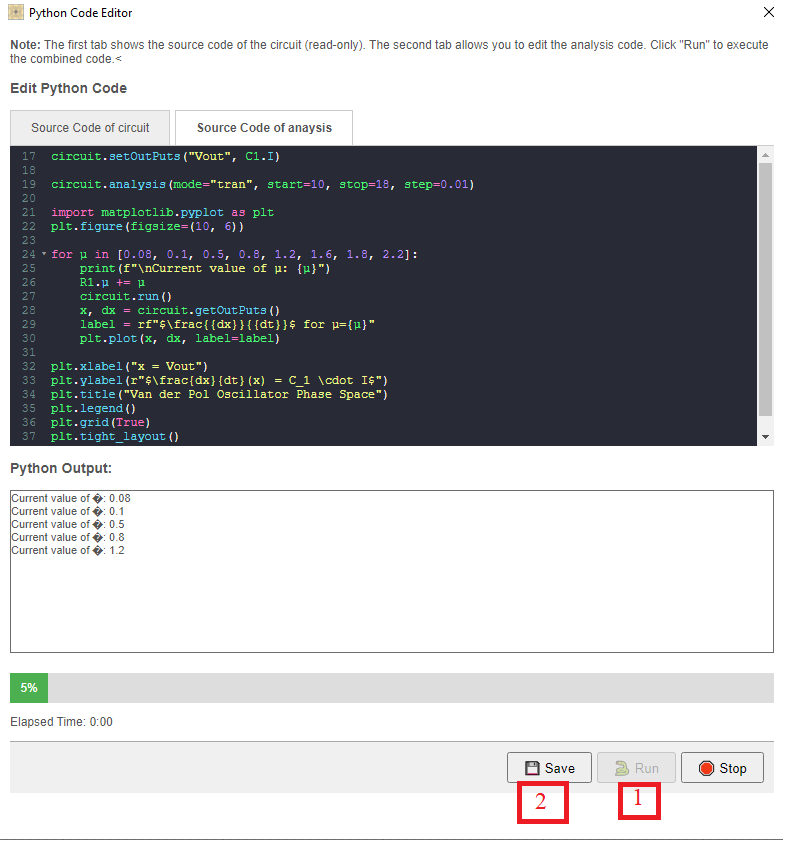Click the circuit.run() line
Viewport: 792px width, 841px height.
click(x=125, y=296)
